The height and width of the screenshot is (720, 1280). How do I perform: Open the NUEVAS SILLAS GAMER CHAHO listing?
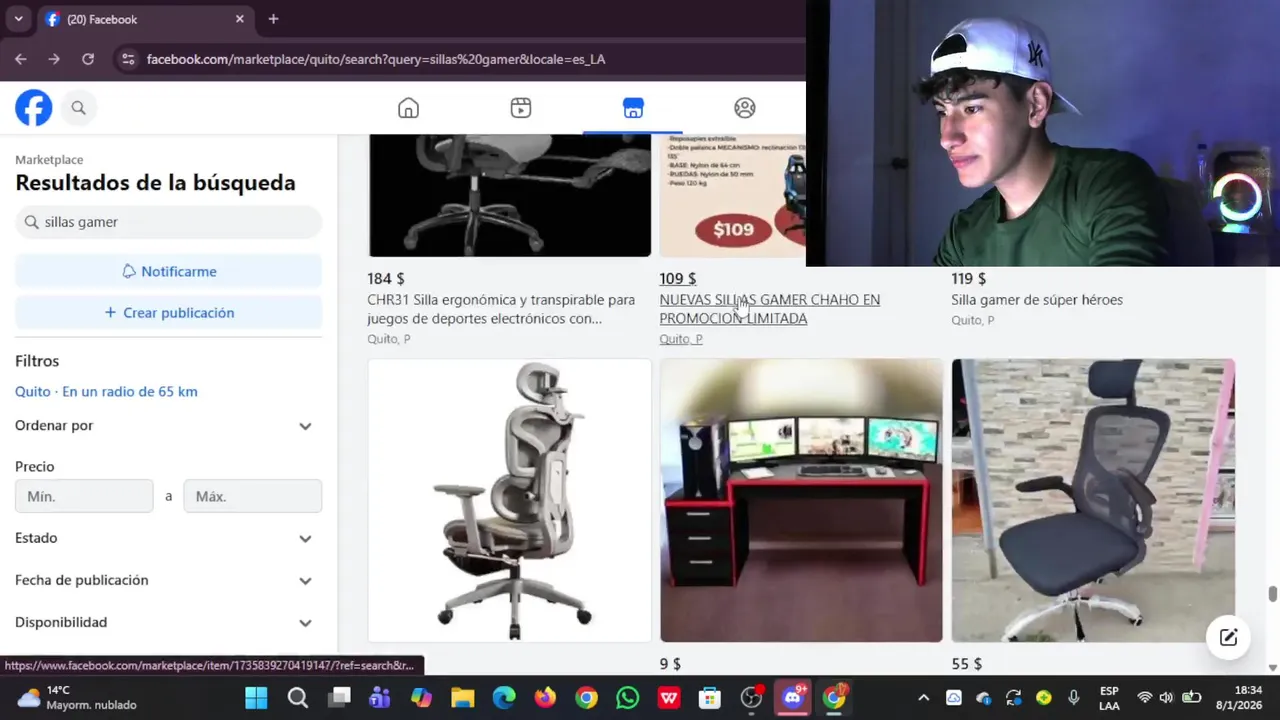[x=769, y=309]
